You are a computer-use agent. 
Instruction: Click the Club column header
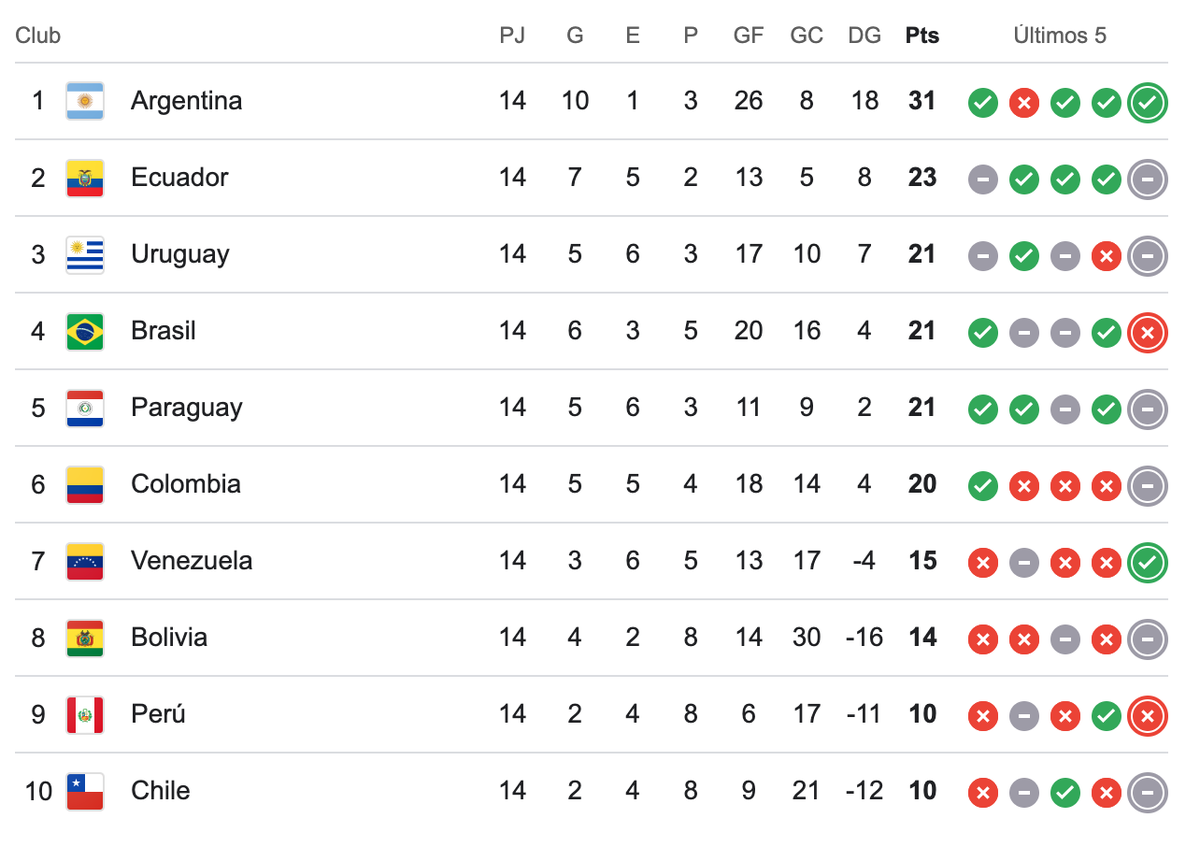(38, 36)
